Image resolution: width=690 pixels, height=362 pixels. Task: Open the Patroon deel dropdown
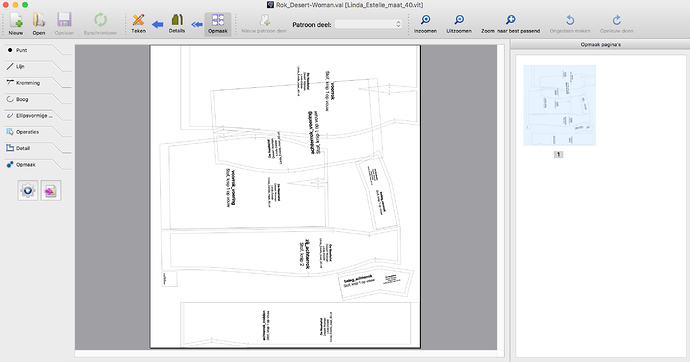[x=368, y=24]
